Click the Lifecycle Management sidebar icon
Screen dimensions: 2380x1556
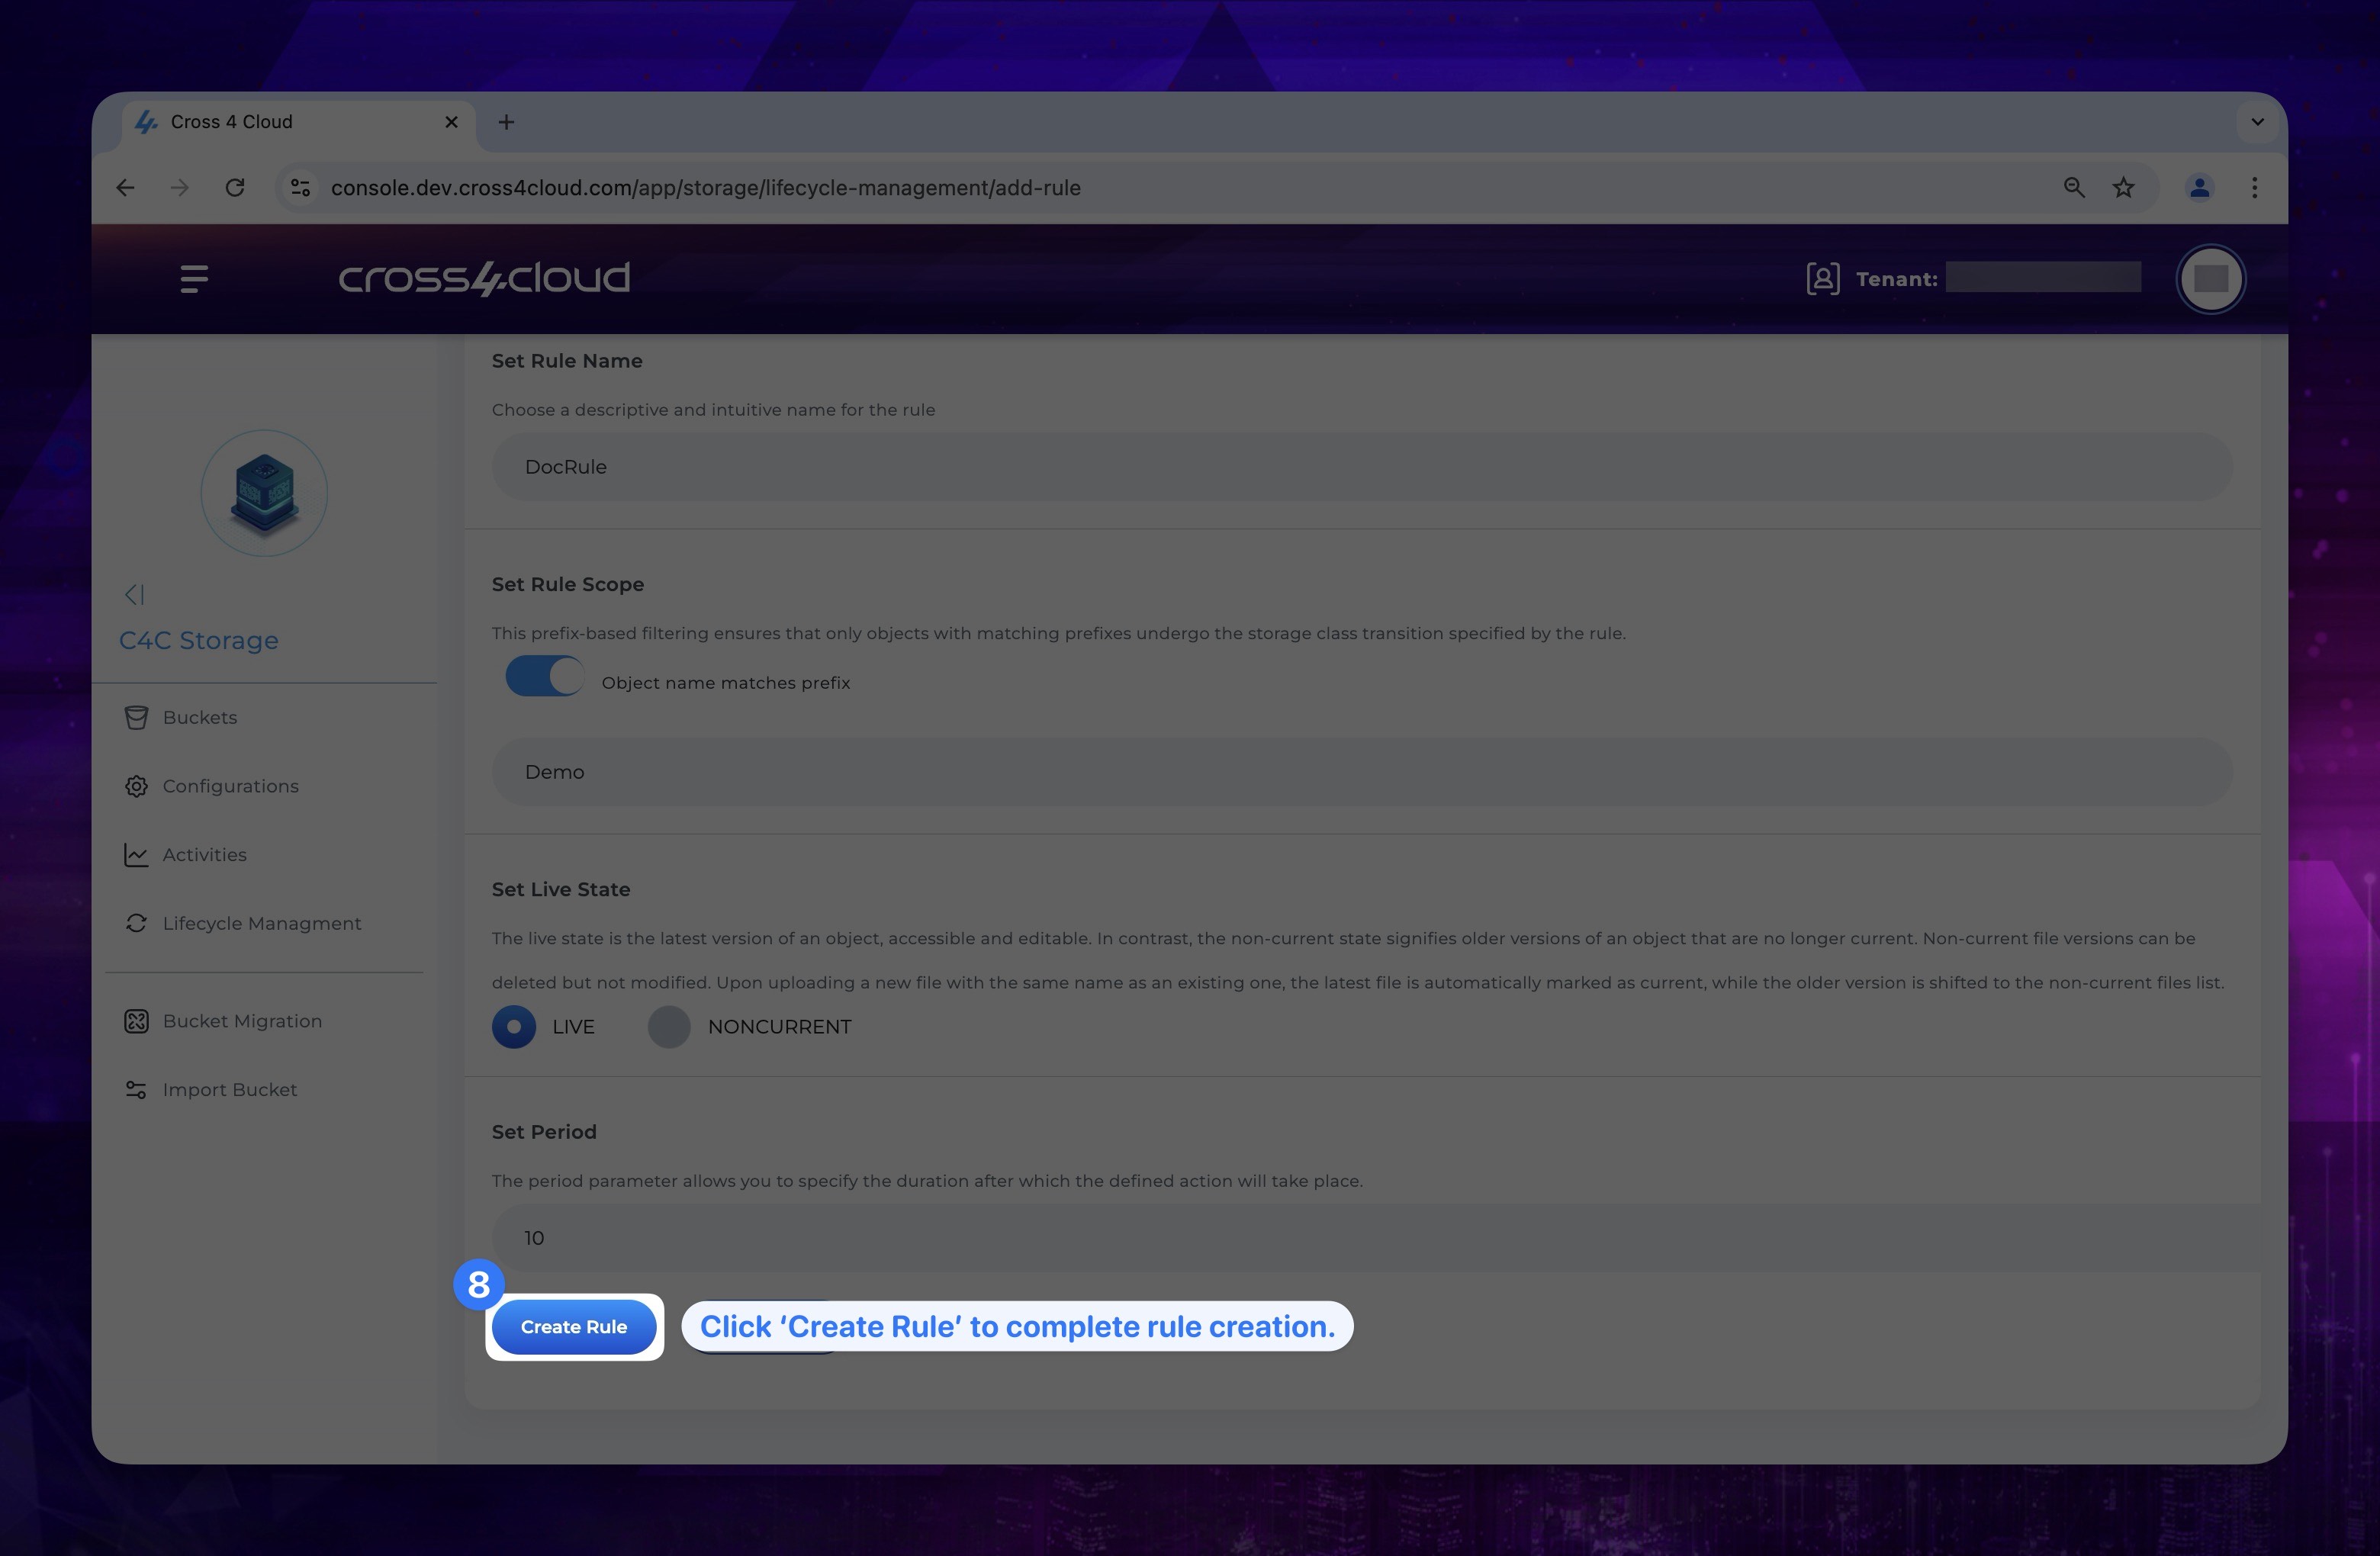[x=136, y=922]
